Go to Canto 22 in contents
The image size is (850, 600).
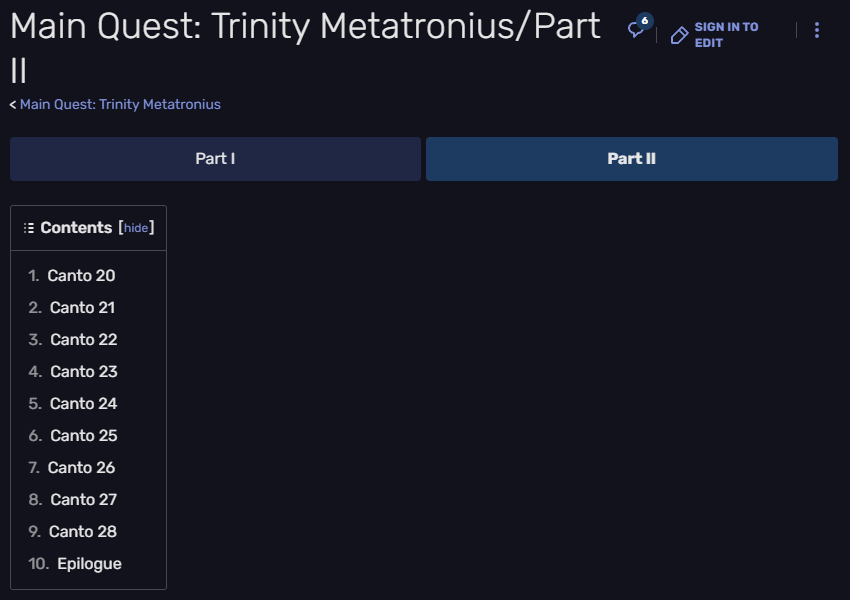(83, 339)
